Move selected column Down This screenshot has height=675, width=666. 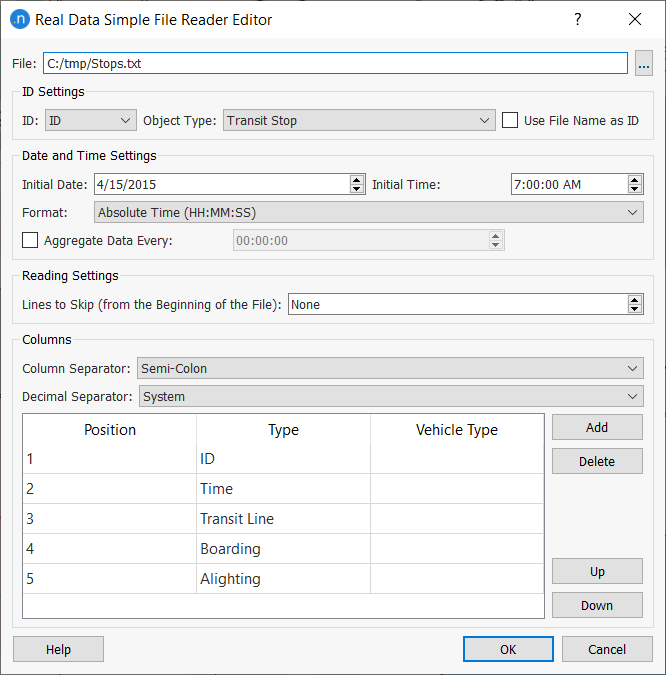pos(597,605)
